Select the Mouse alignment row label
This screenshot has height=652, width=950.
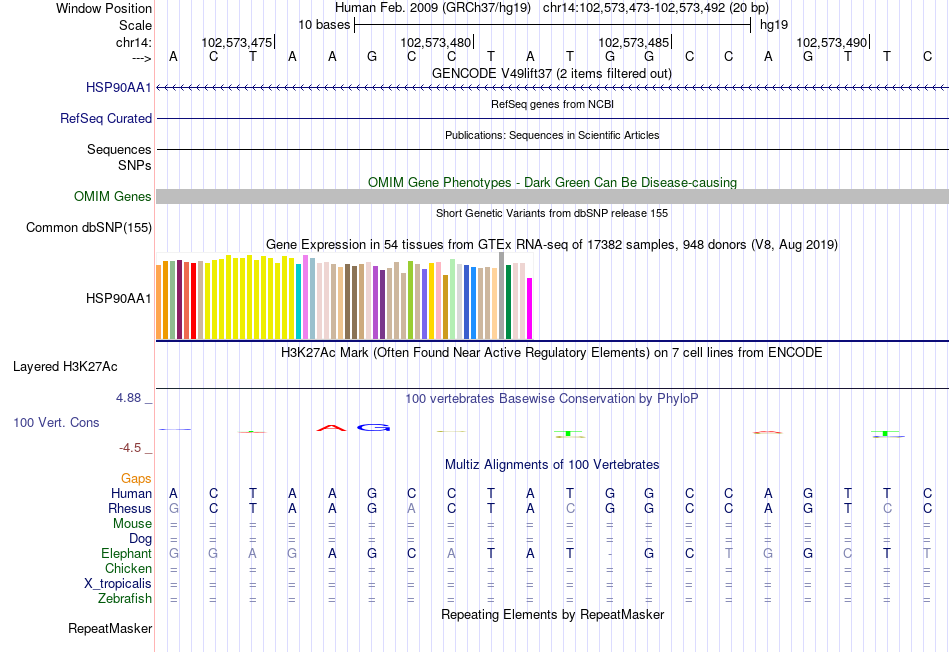coord(133,524)
